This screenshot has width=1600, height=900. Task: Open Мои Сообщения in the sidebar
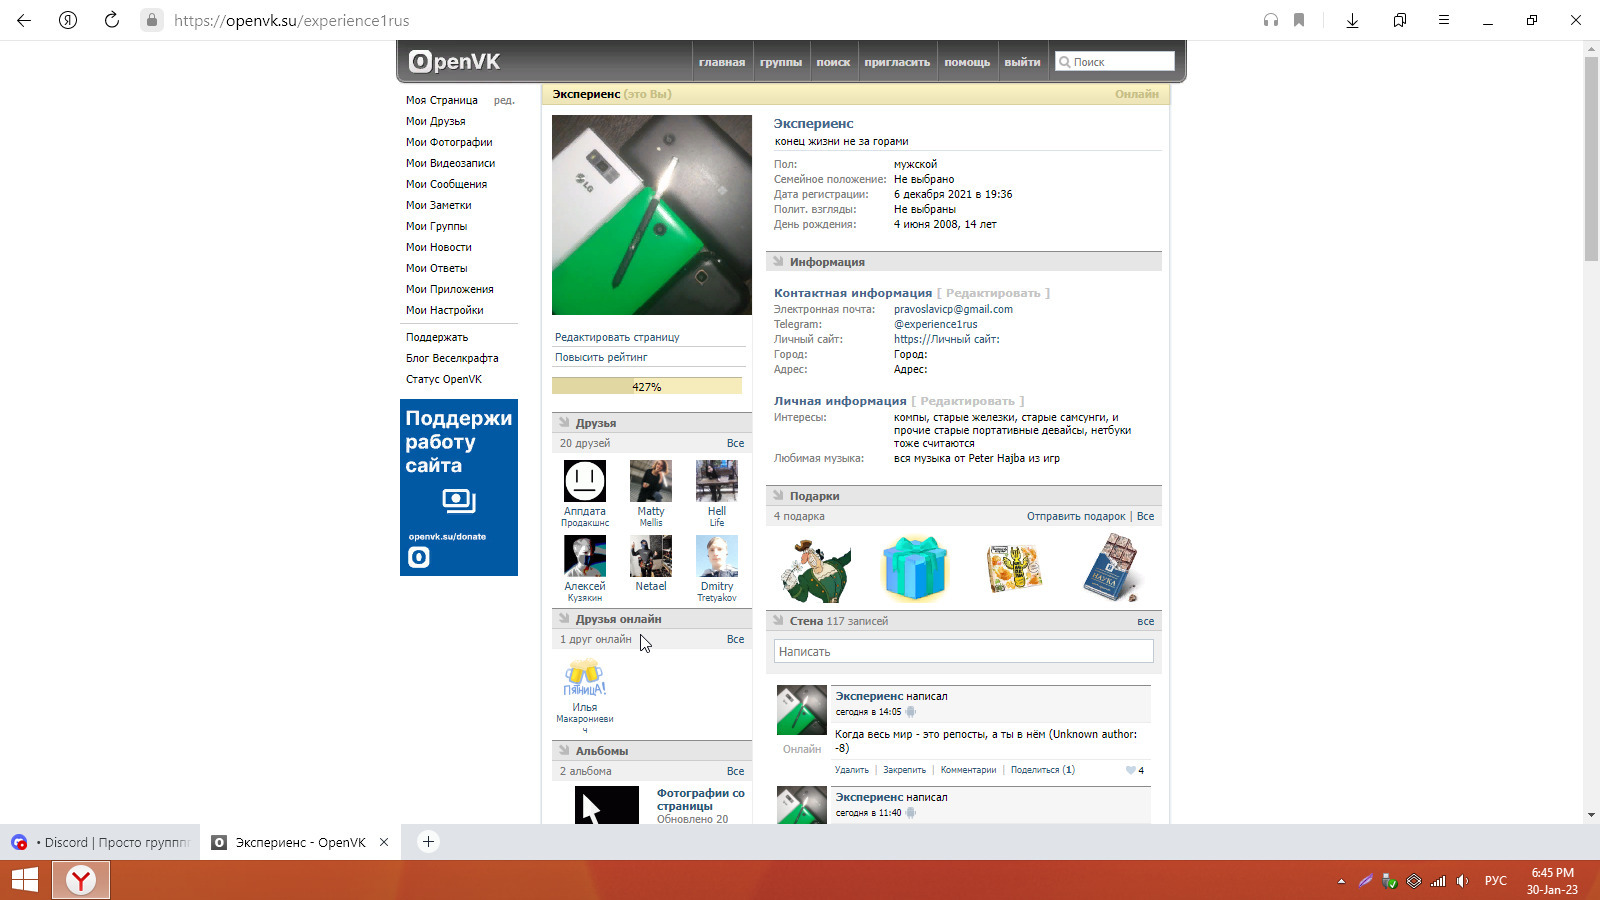(x=447, y=184)
